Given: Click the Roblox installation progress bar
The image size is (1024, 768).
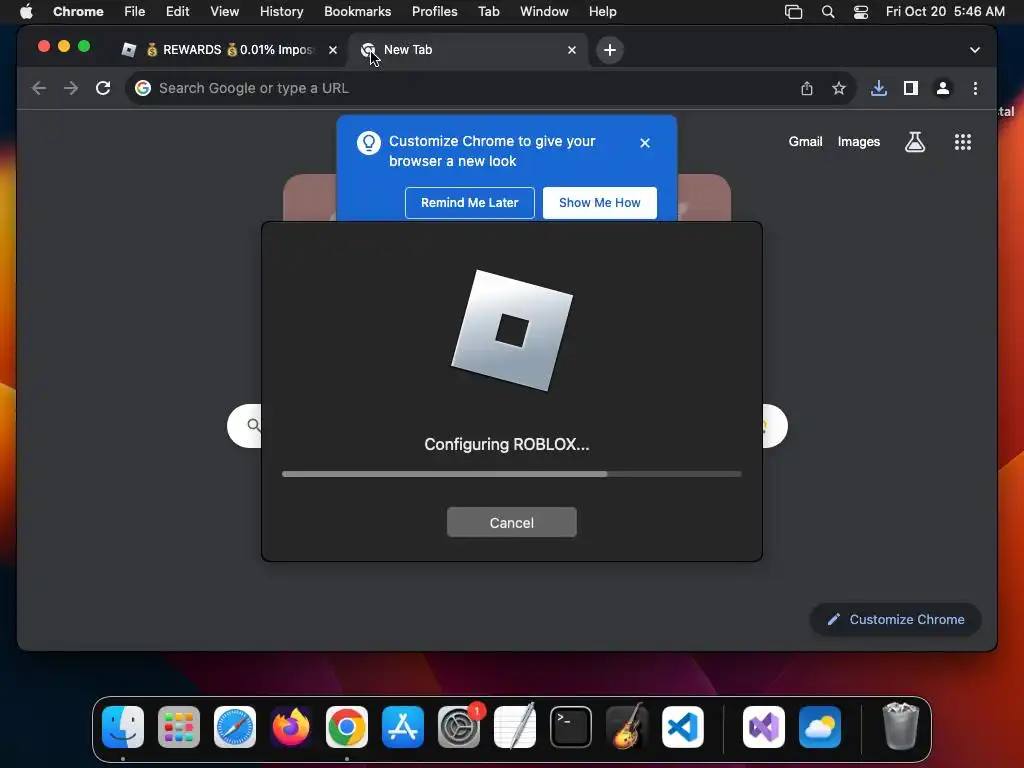Looking at the screenshot, I should click(511, 474).
